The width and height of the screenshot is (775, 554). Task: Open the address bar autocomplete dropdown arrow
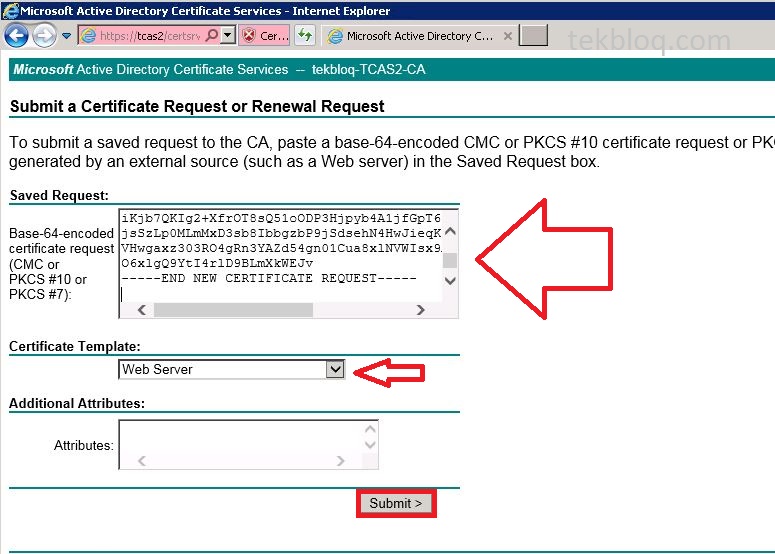227,35
